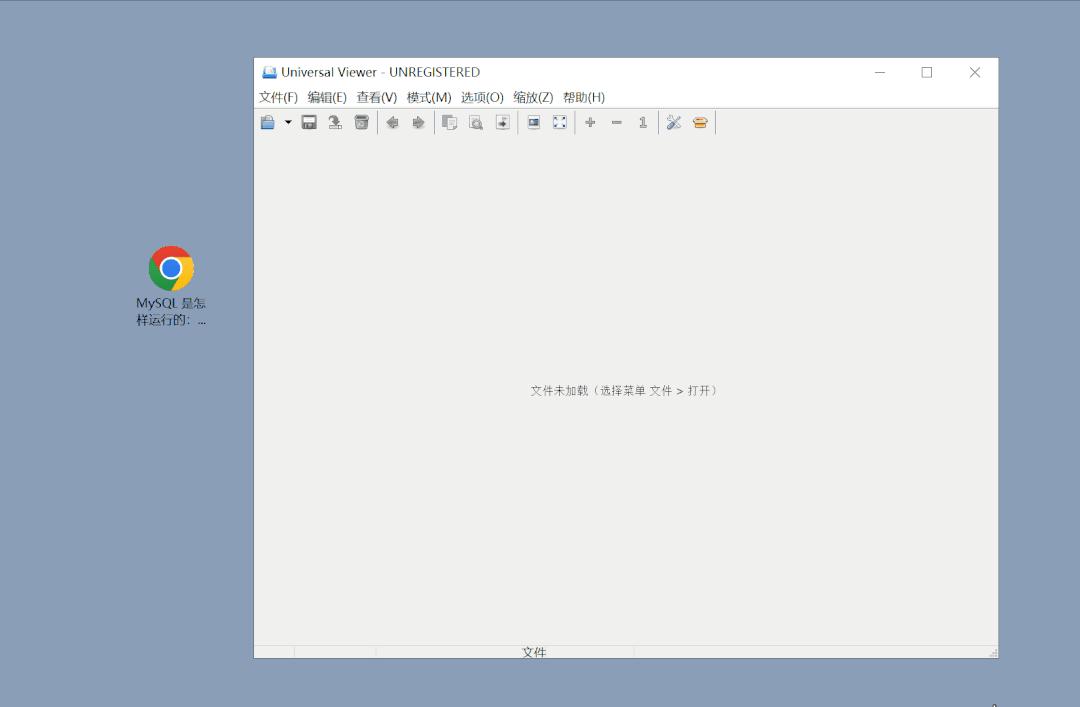This screenshot has height=707, width=1080.
Task: Toggle fullscreen mode icon
Action: [x=560, y=122]
